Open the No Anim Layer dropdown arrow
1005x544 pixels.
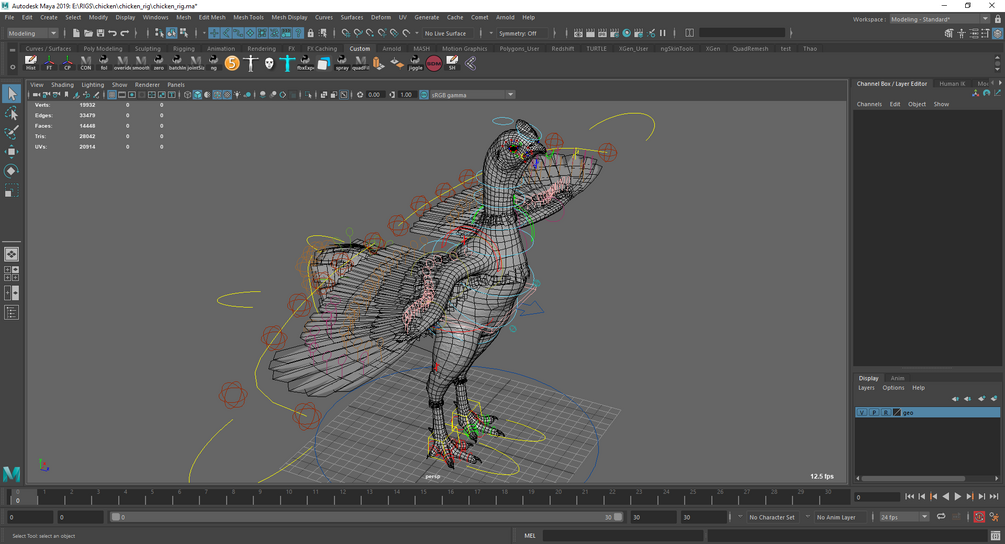(807, 517)
